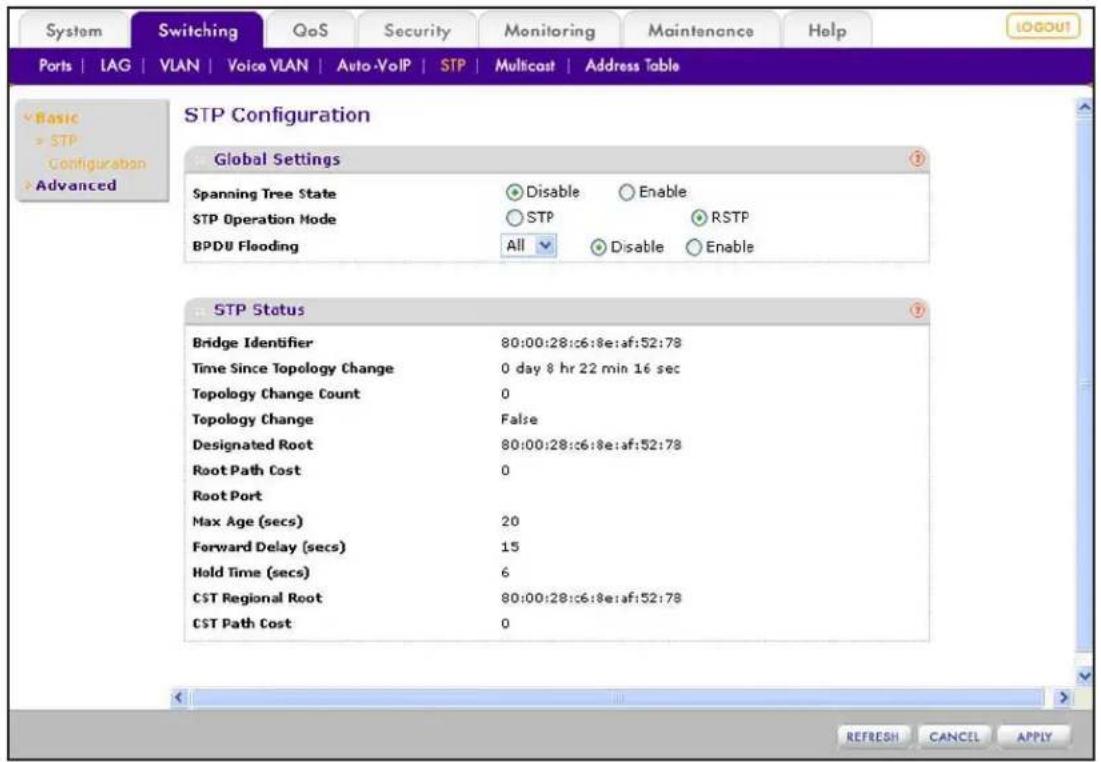Click the Root Port label
The width and height of the screenshot is (1101, 762).
click(x=228, y=496)
